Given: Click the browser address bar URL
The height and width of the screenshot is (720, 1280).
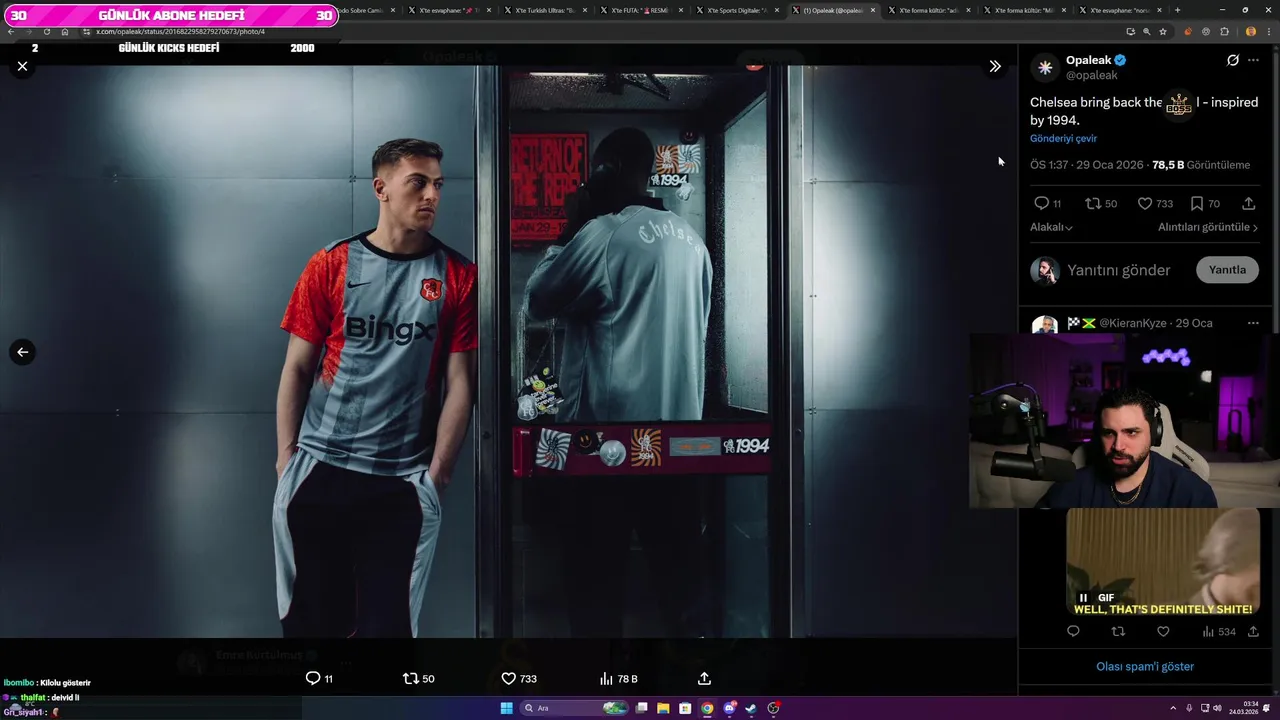Looking at the screenshot, I should click(180, 31).
